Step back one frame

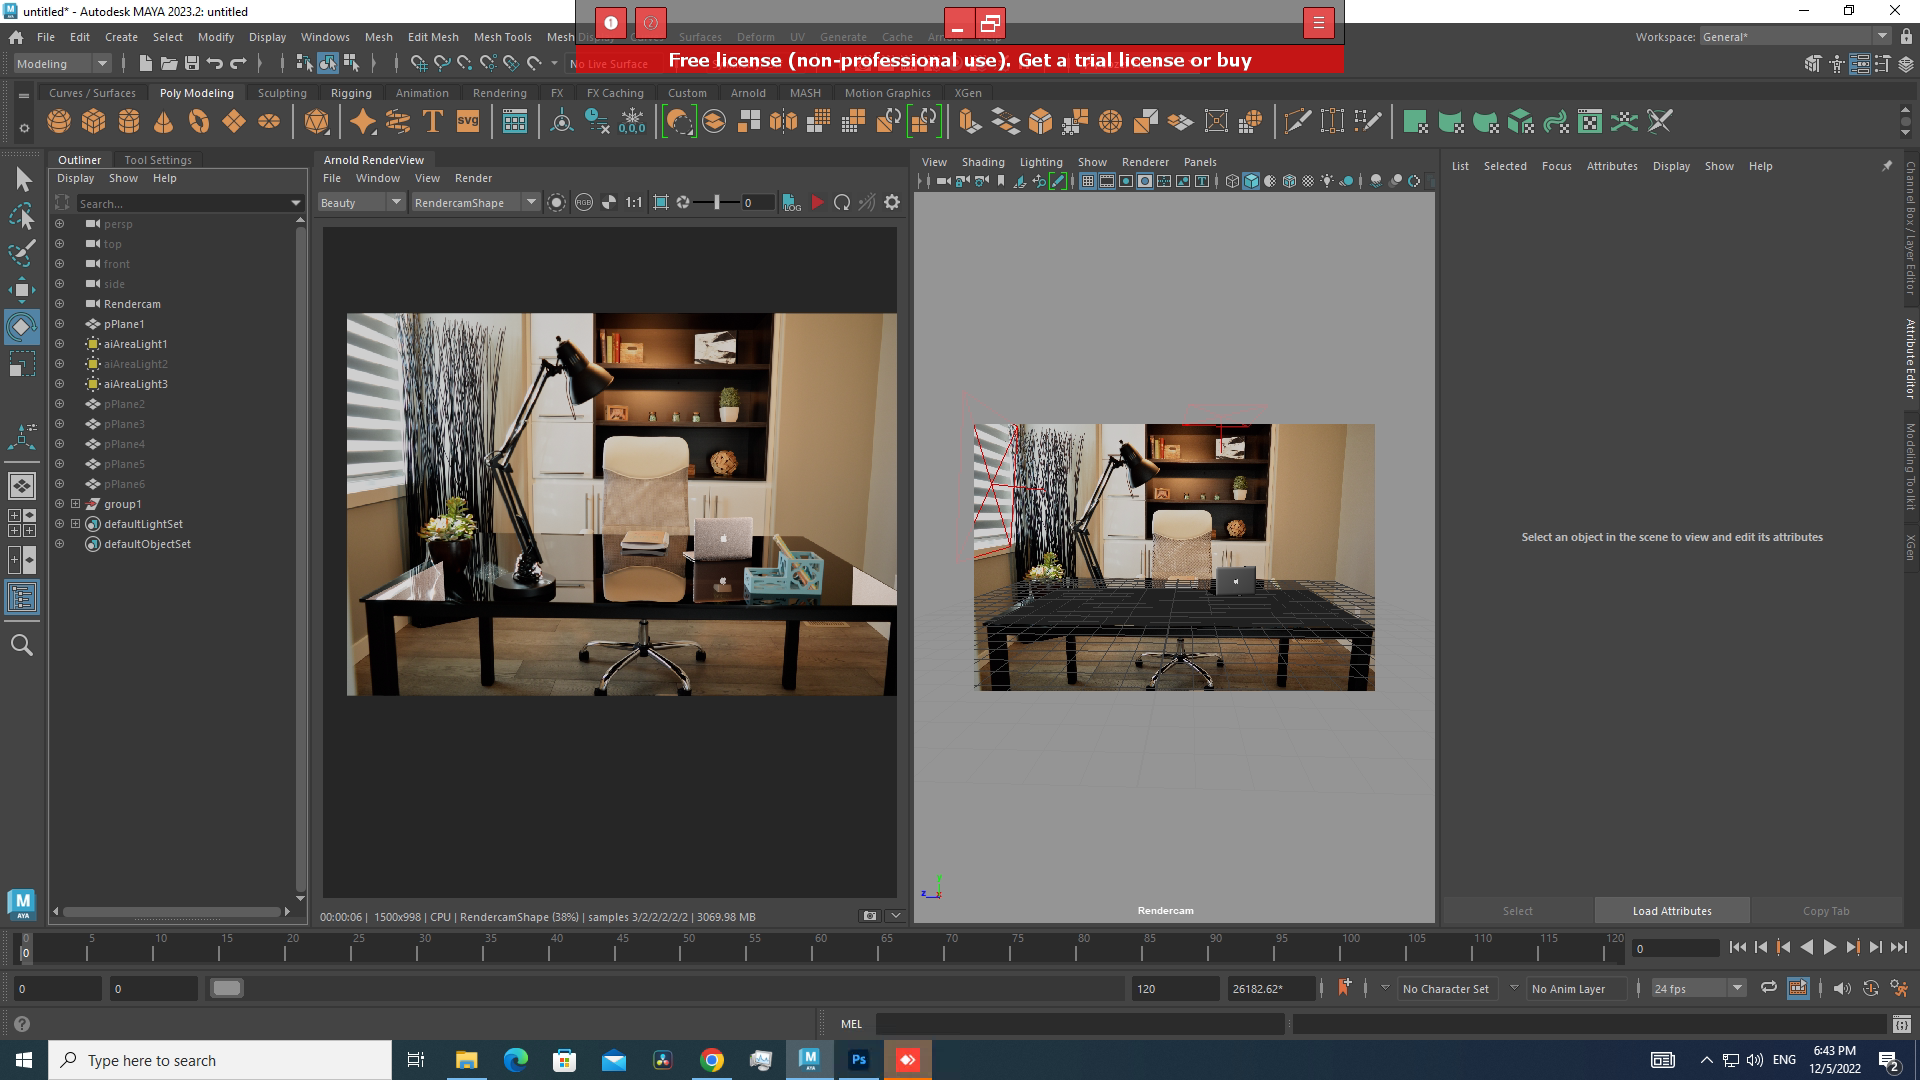point(1761,947)
